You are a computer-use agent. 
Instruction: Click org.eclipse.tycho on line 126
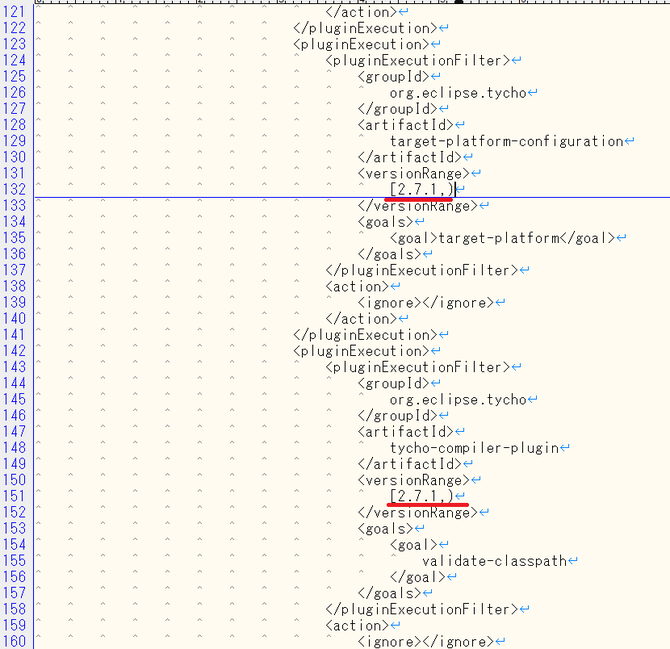(x=458, y=92)
